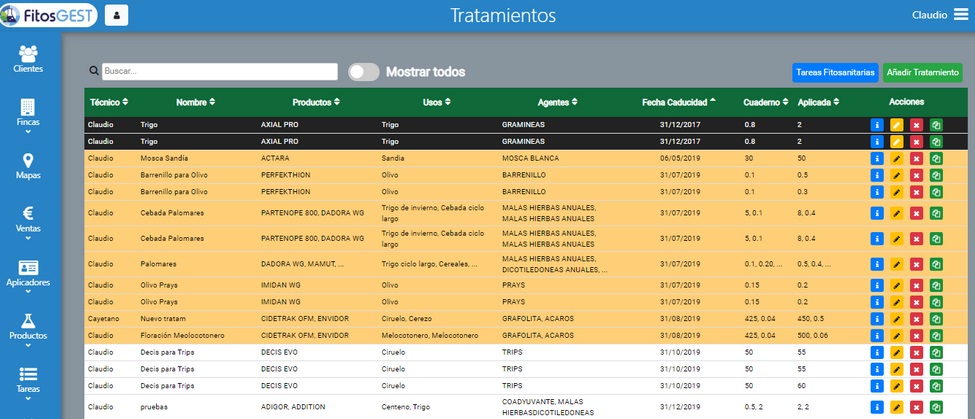Click the Claudio username in header
The image size is (975, 419).
click(929, 14)
